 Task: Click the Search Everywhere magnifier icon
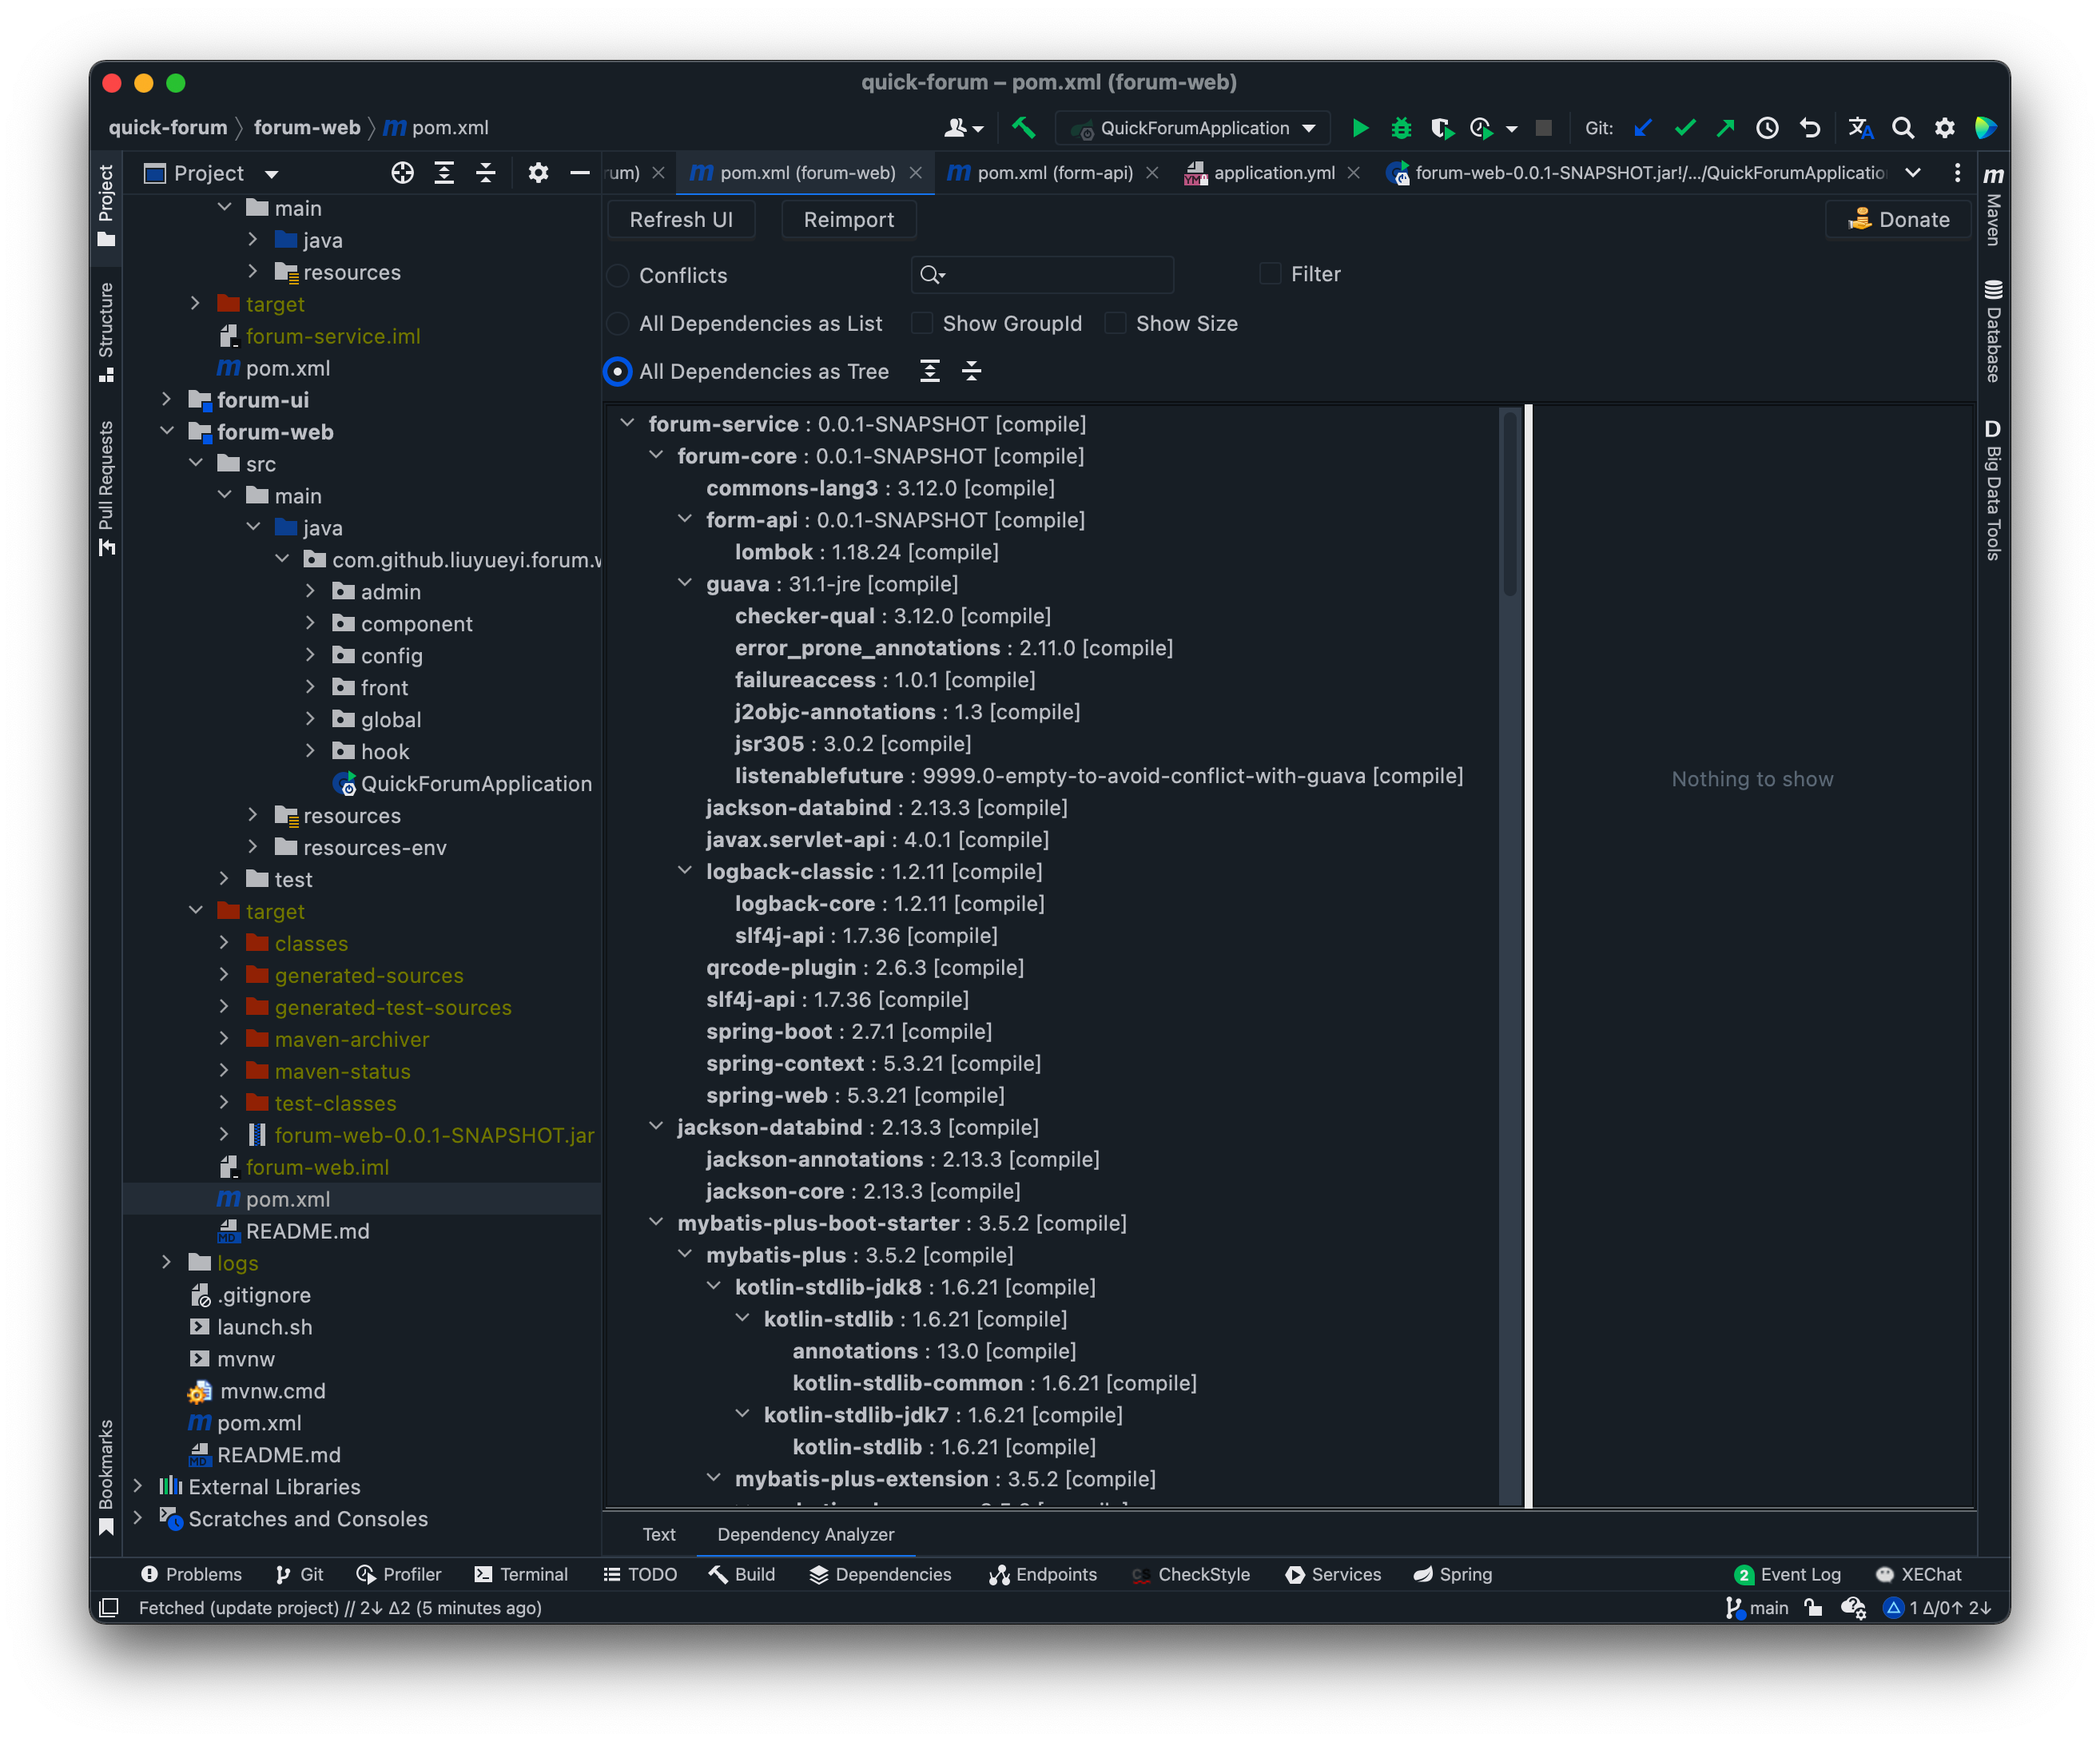click(x=1902, y=128)
